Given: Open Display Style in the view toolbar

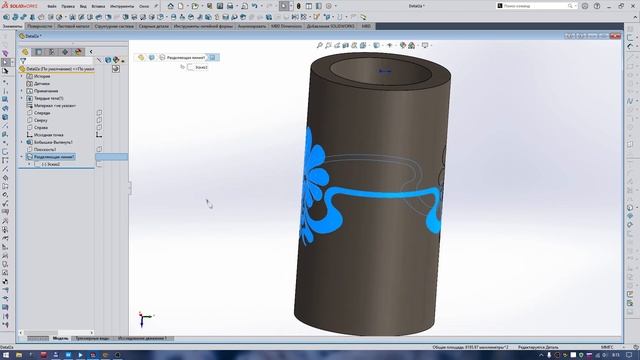Looking at the screenshot, I should coord(376,45).
